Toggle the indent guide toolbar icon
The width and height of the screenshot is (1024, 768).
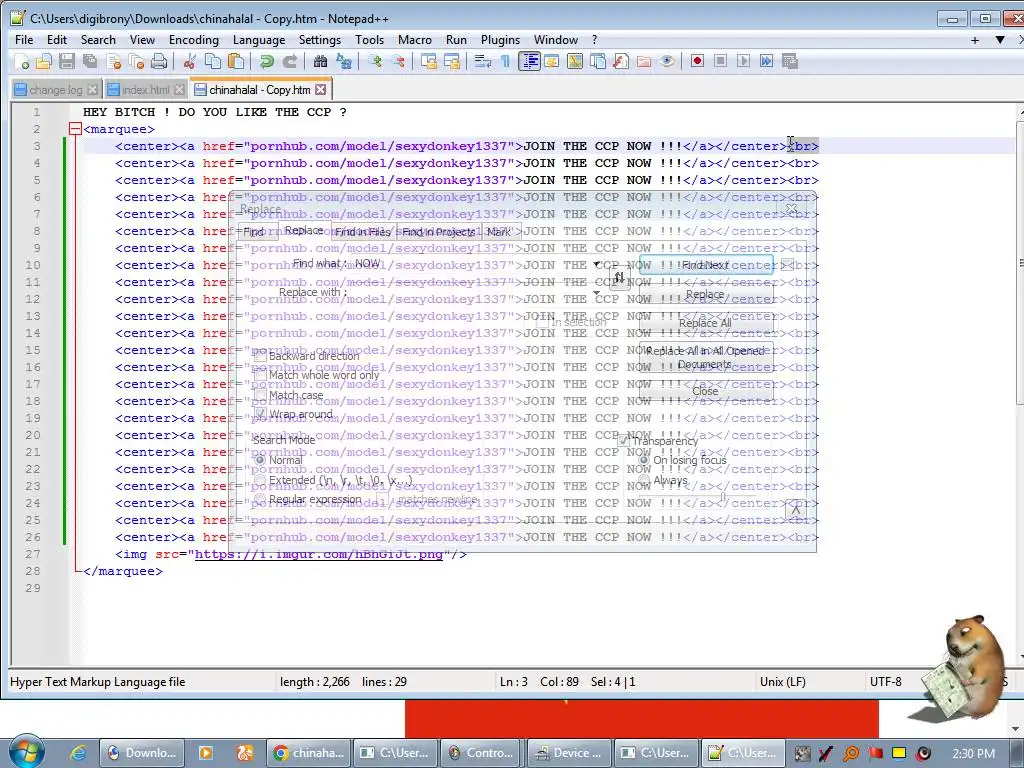click(529, 61)
